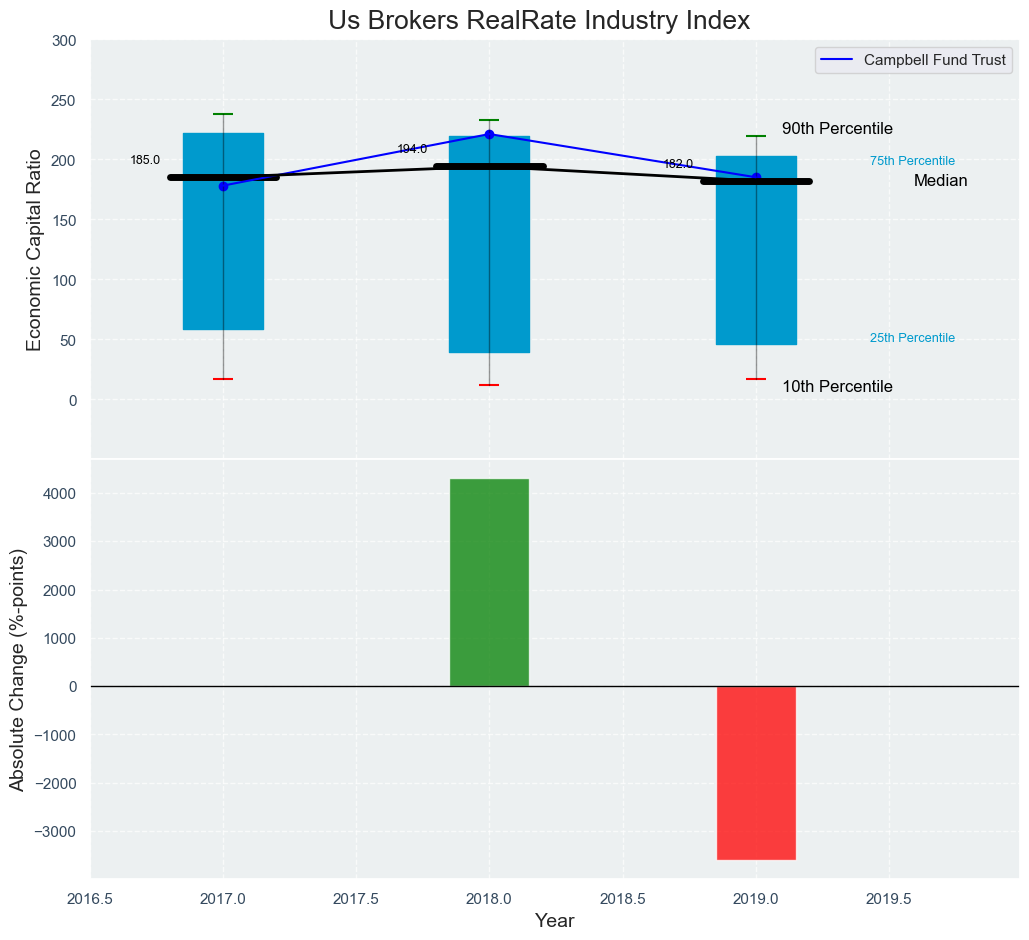The width and height of the screenshot is (1029, 940).
Task: Click the 25th Percentile label
Action: point(912,338)
